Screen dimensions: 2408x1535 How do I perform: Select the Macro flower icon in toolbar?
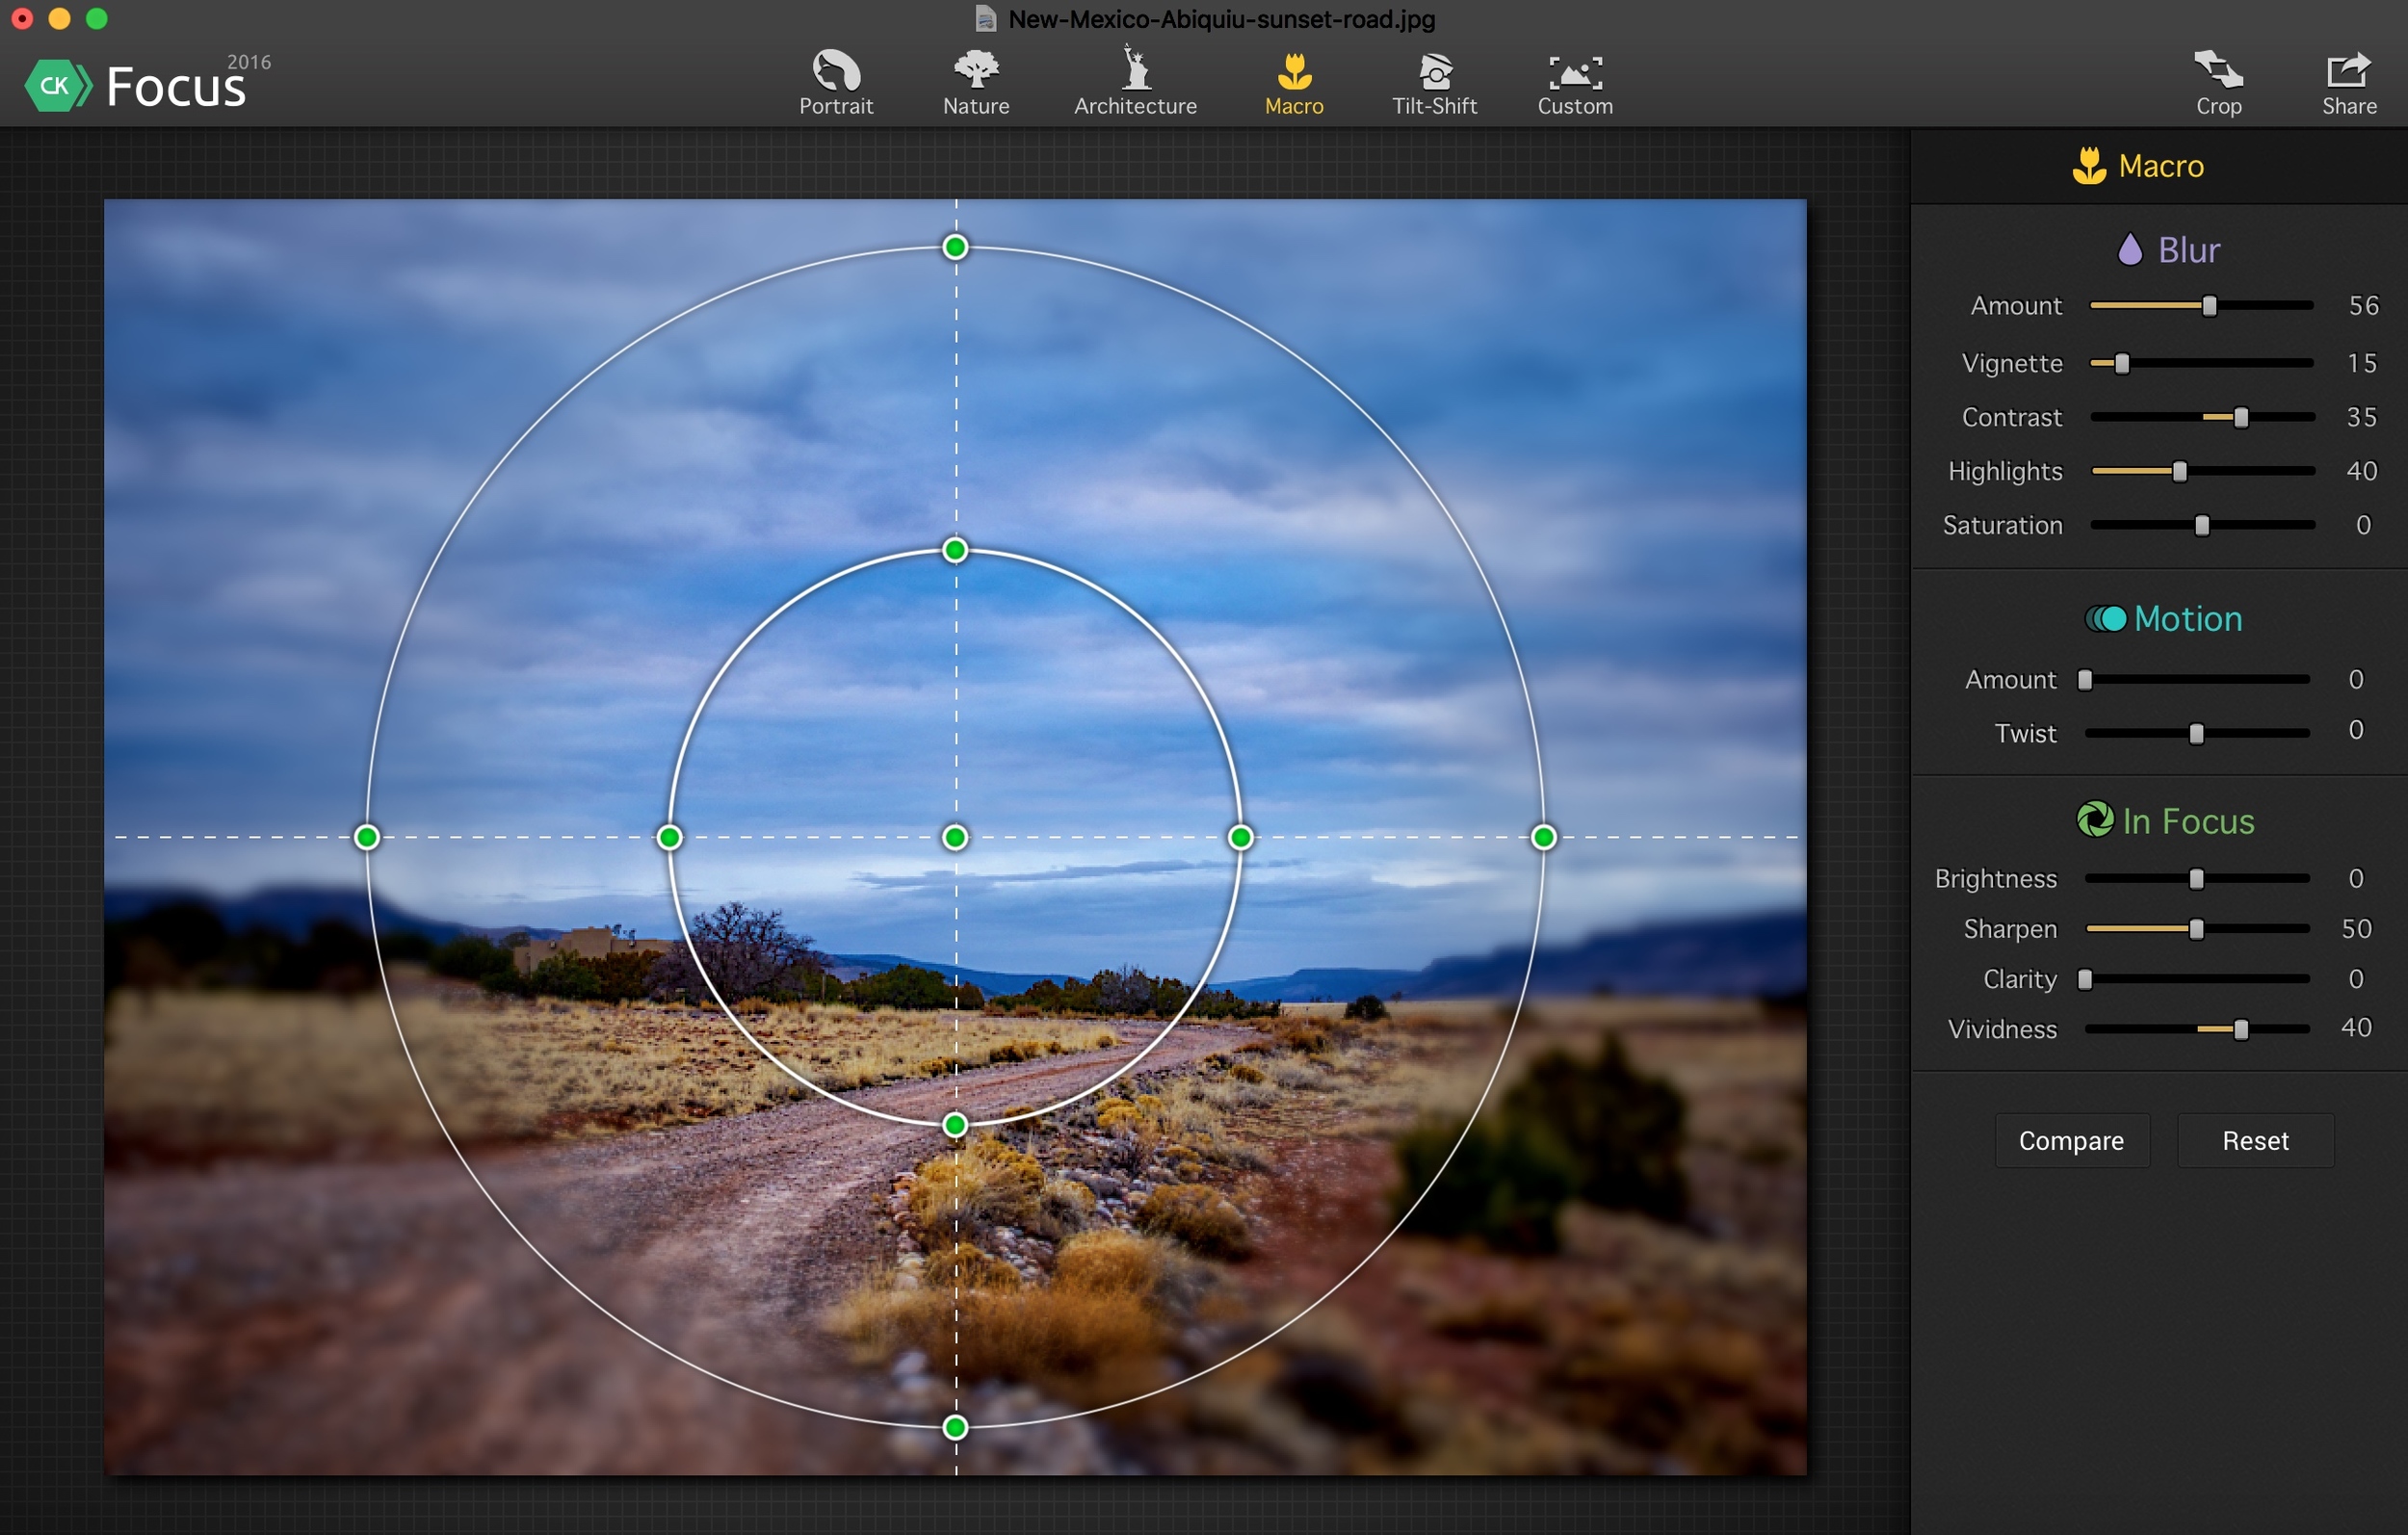coord(1294,71)
